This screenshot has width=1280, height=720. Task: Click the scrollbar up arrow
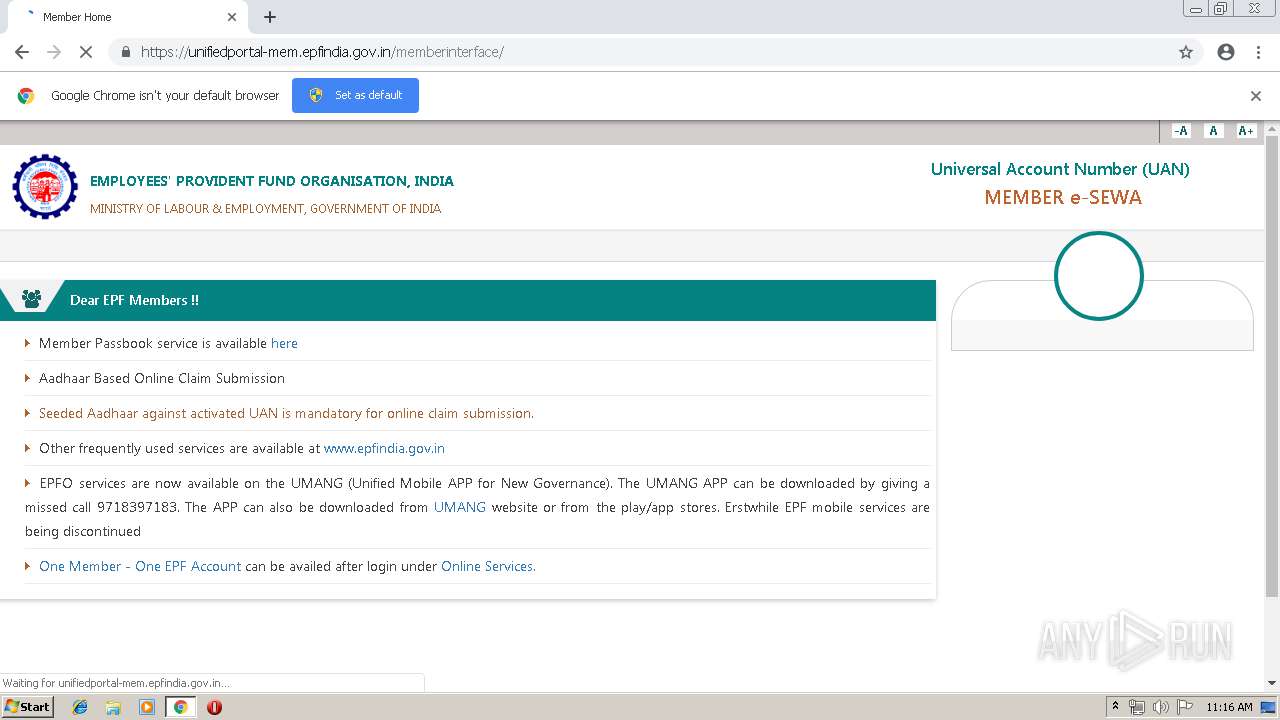click(x=1272, y=128)
